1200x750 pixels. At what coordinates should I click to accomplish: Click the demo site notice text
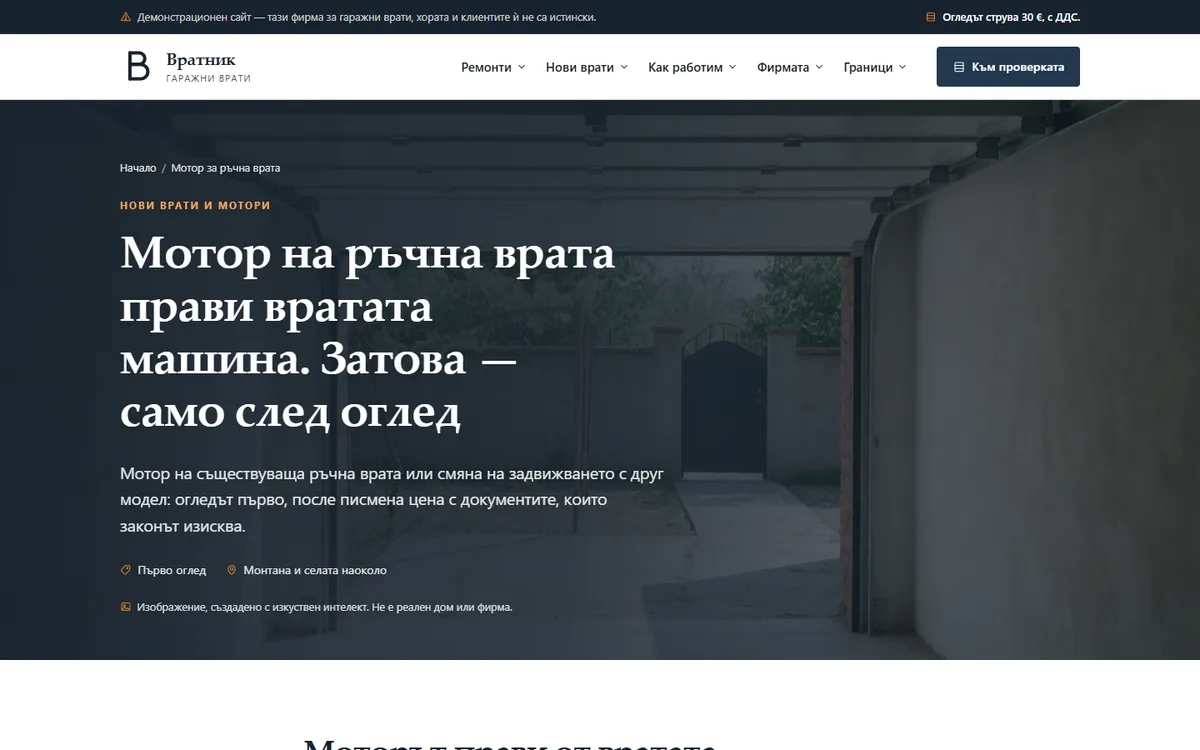[367, 17]
